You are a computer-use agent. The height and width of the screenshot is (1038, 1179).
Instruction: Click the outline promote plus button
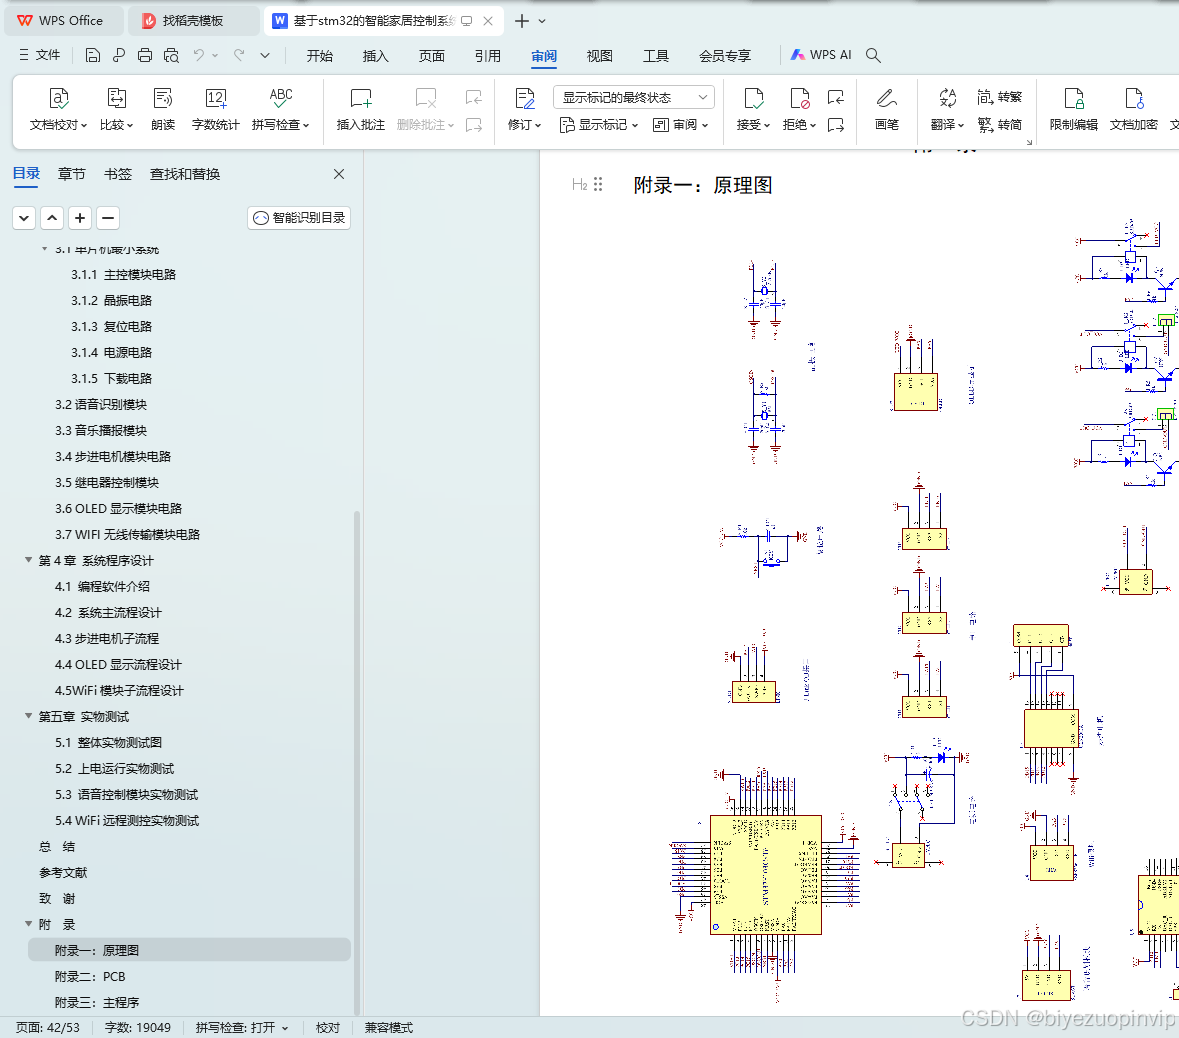coord(80,218)
